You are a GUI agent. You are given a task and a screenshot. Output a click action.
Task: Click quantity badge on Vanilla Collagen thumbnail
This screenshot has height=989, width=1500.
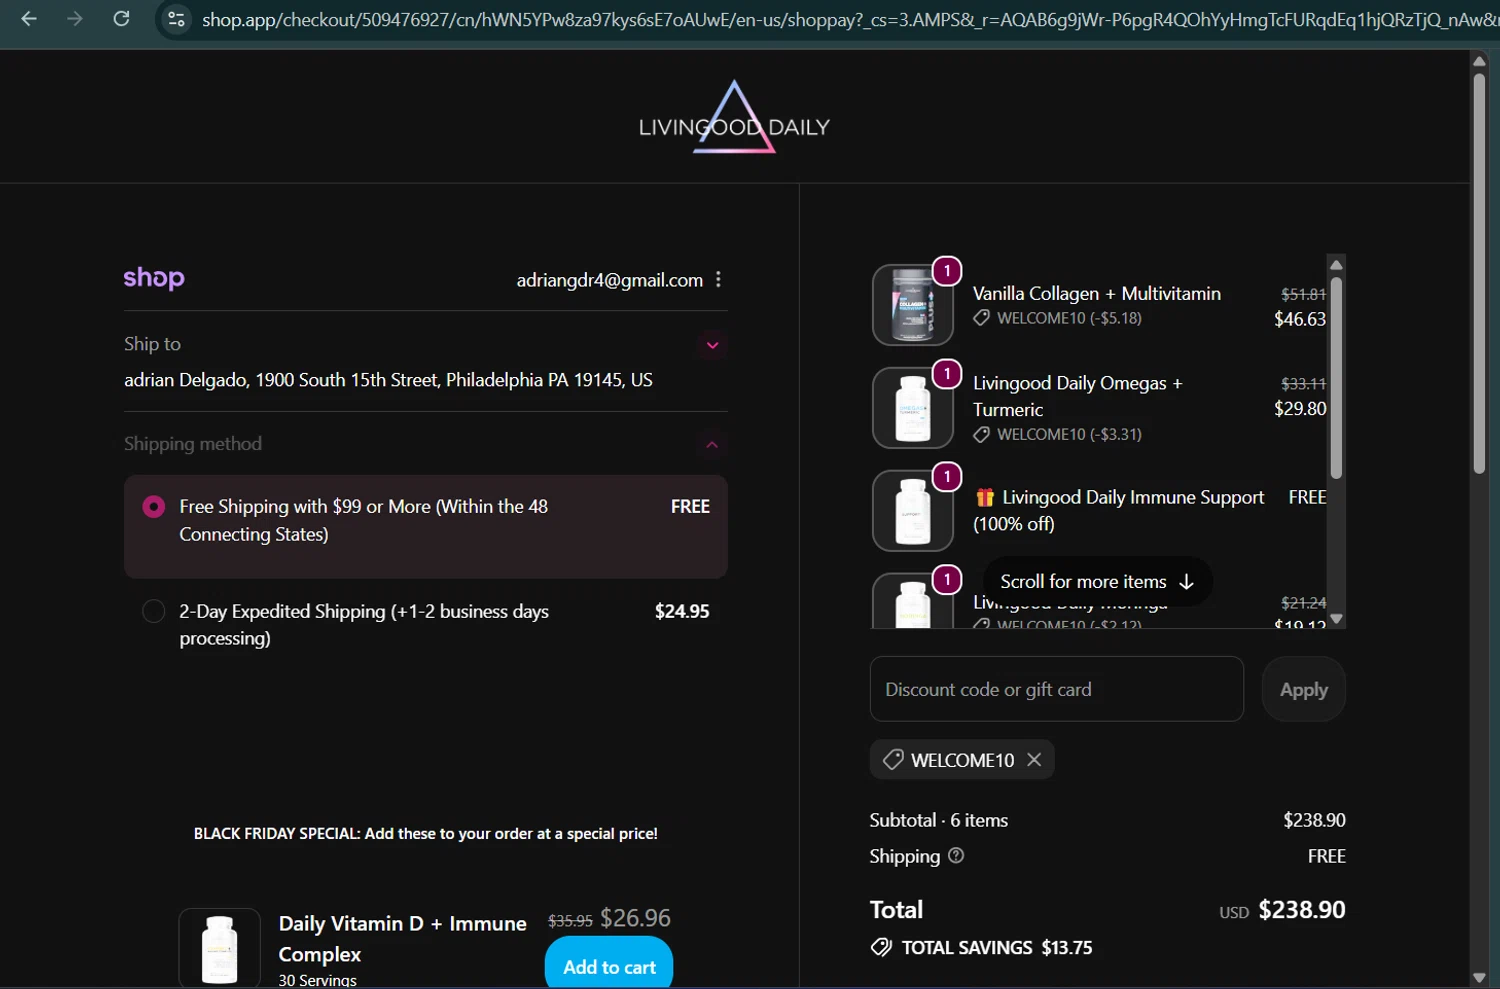click(x=947, y=271)
